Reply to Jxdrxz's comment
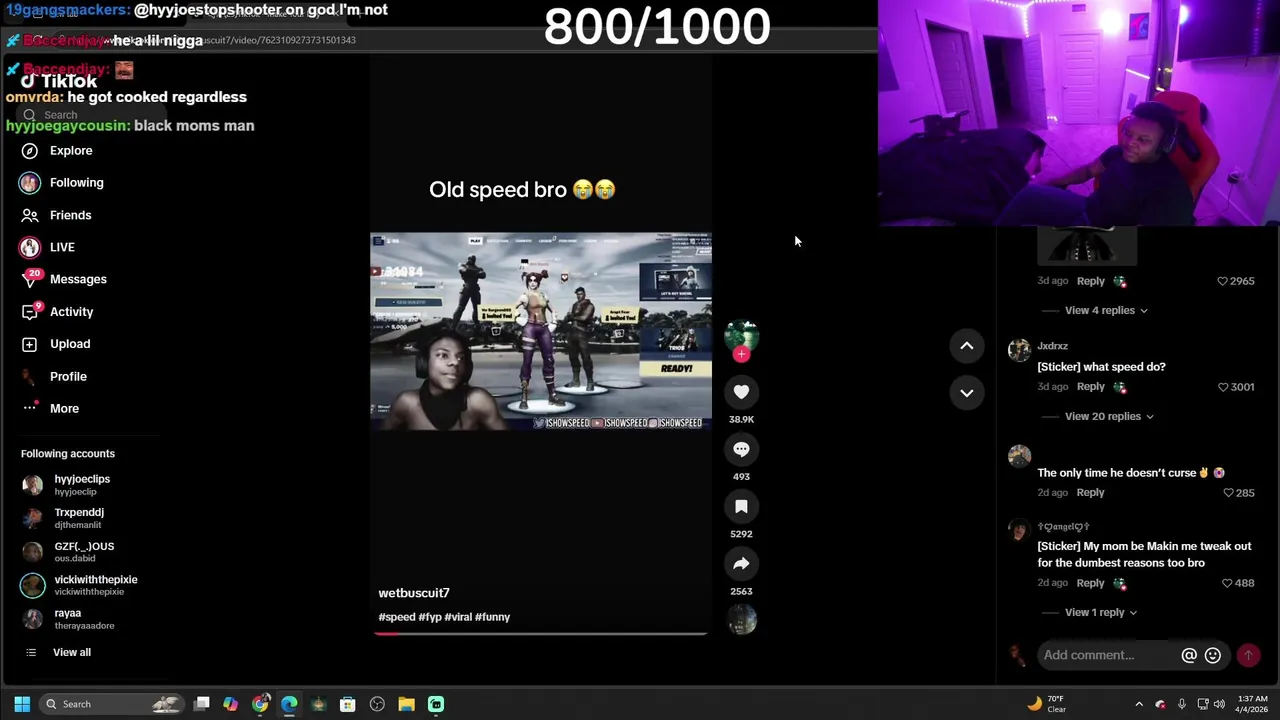The image size is (1280, 720). pos(1090,387)
